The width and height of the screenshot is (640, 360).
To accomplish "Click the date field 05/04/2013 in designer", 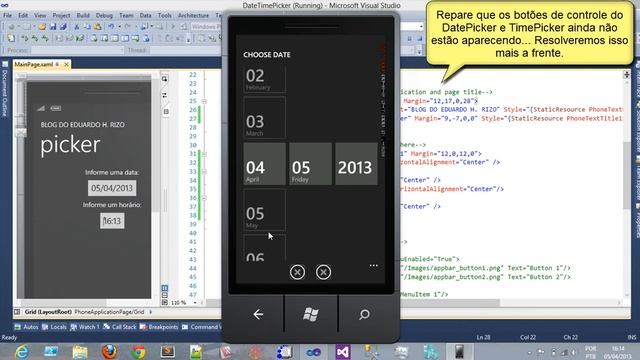I will pyautogui.click(x=112, y=188).
